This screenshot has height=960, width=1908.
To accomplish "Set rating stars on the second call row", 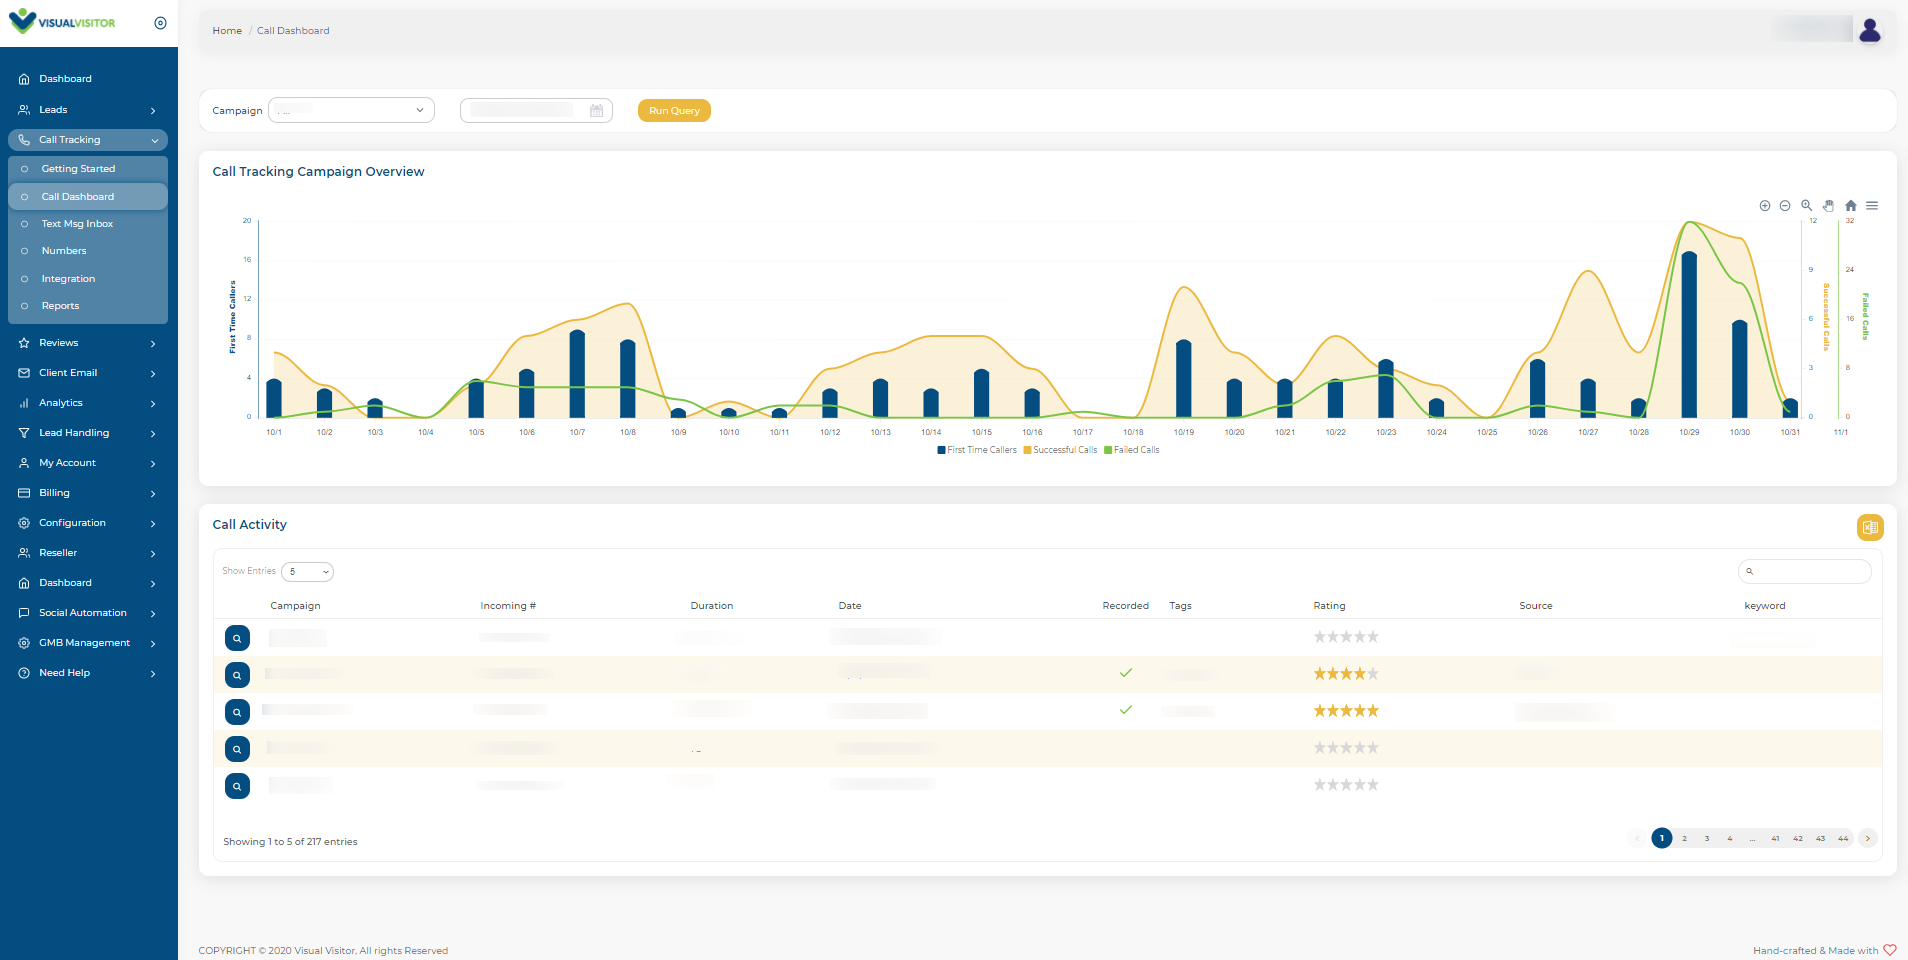I will click(x=1346, y=674).
